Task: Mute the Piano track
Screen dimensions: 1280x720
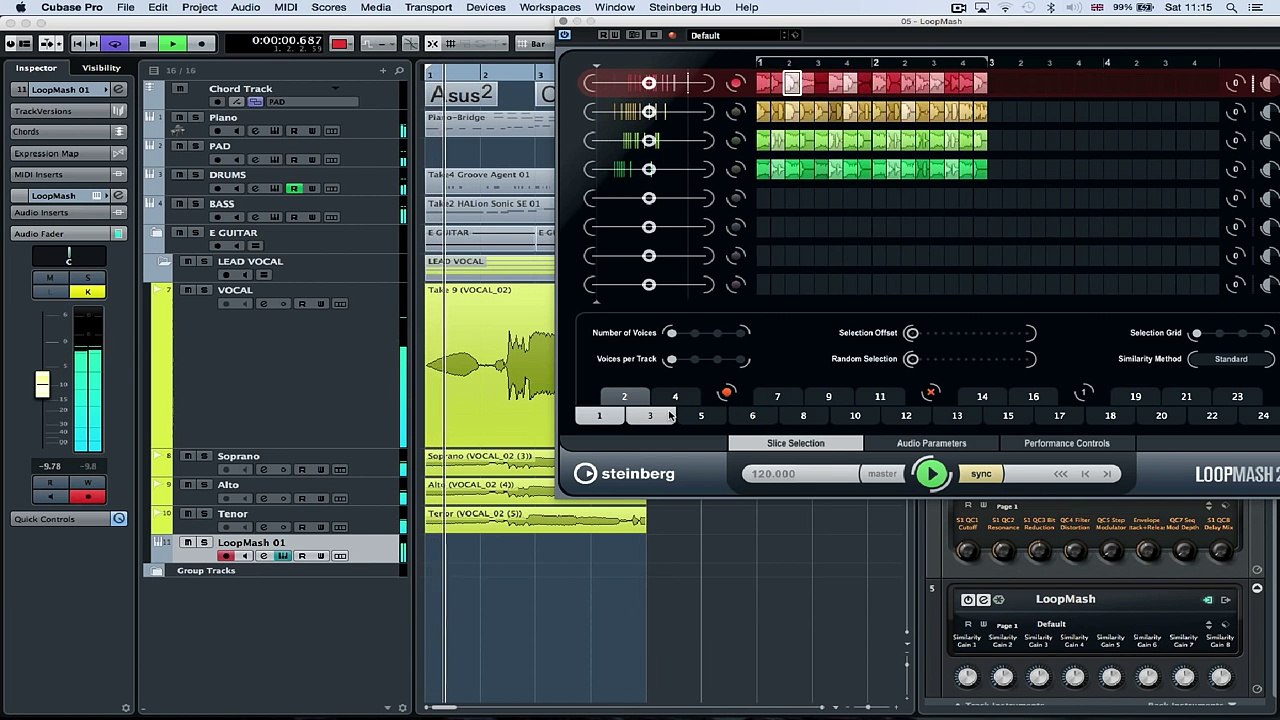Action: (180, 117)
